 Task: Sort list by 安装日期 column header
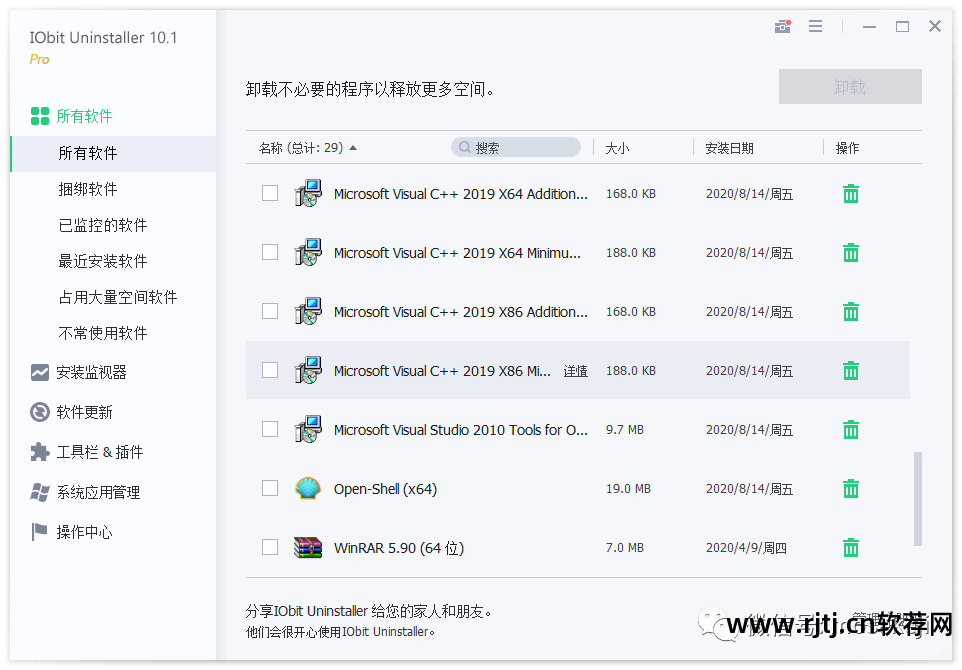click(x=729, y=148)
